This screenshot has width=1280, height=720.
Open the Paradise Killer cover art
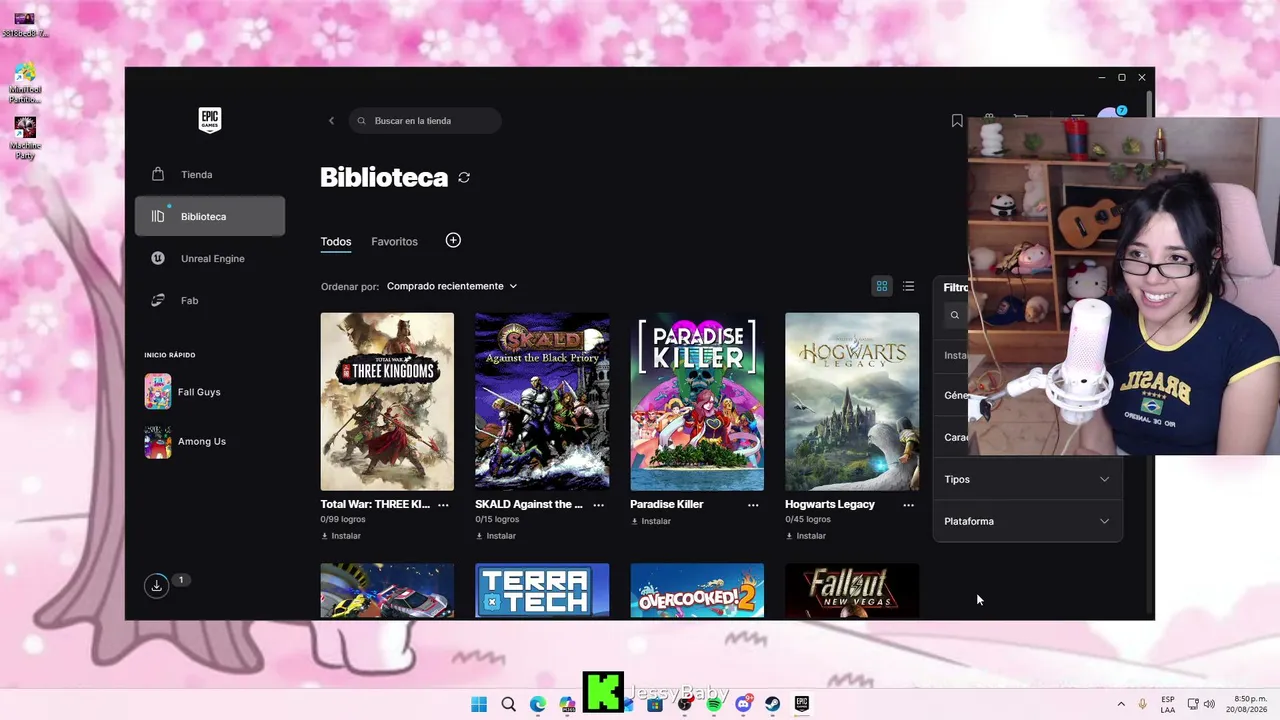point(697,401)
